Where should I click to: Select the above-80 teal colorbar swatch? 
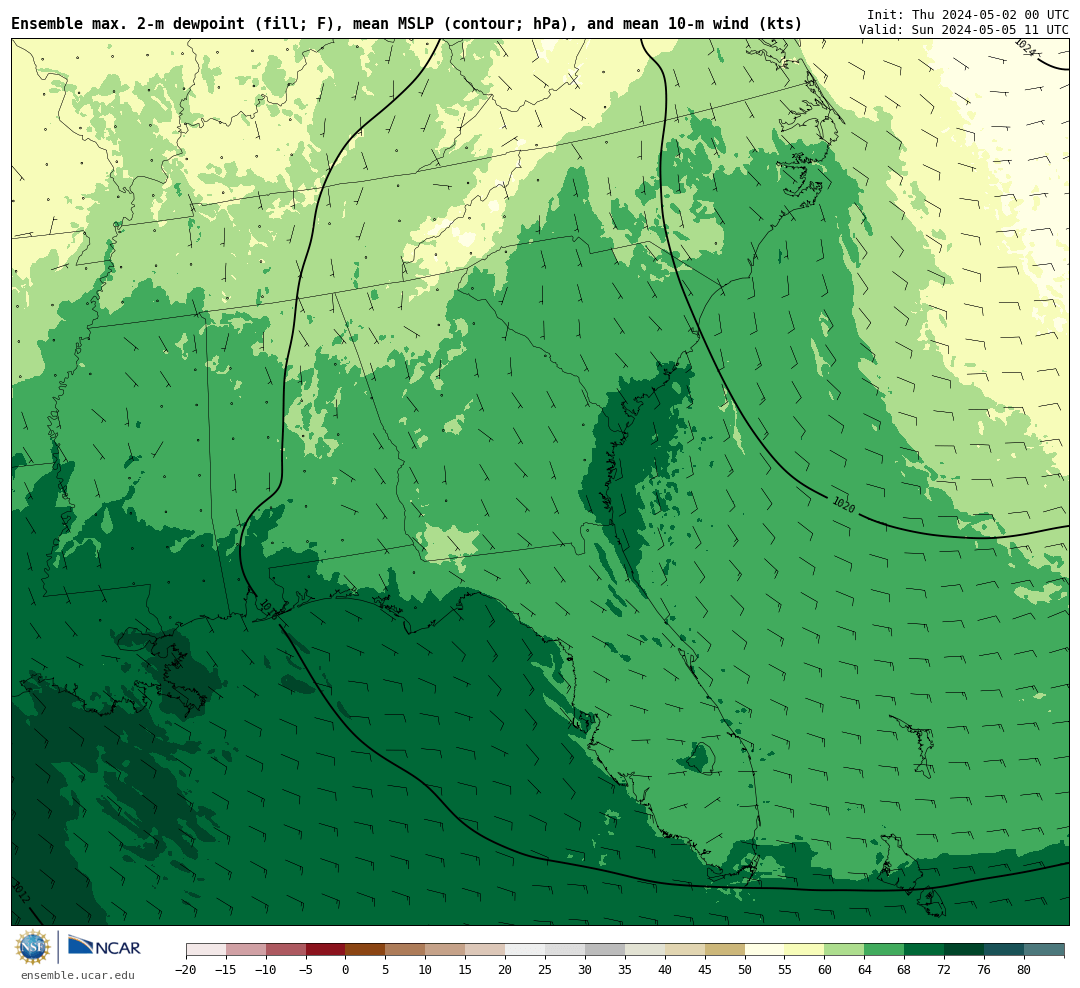click(x=1045, y=950)
